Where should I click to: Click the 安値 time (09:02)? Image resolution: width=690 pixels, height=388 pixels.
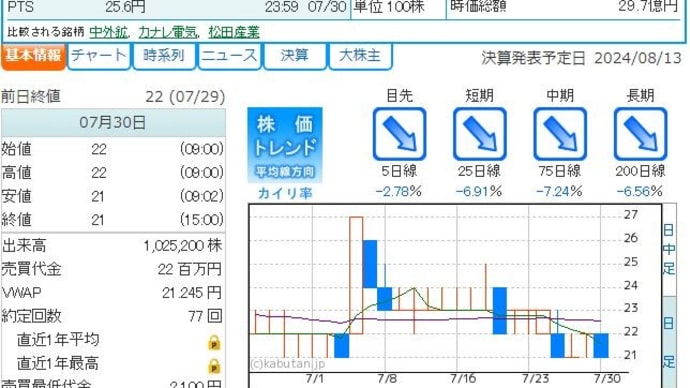coord(202,196)
